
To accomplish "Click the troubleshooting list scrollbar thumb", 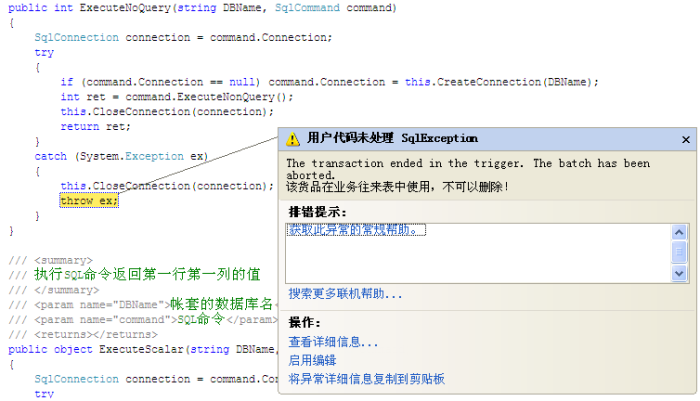I will tap(679, 251).
